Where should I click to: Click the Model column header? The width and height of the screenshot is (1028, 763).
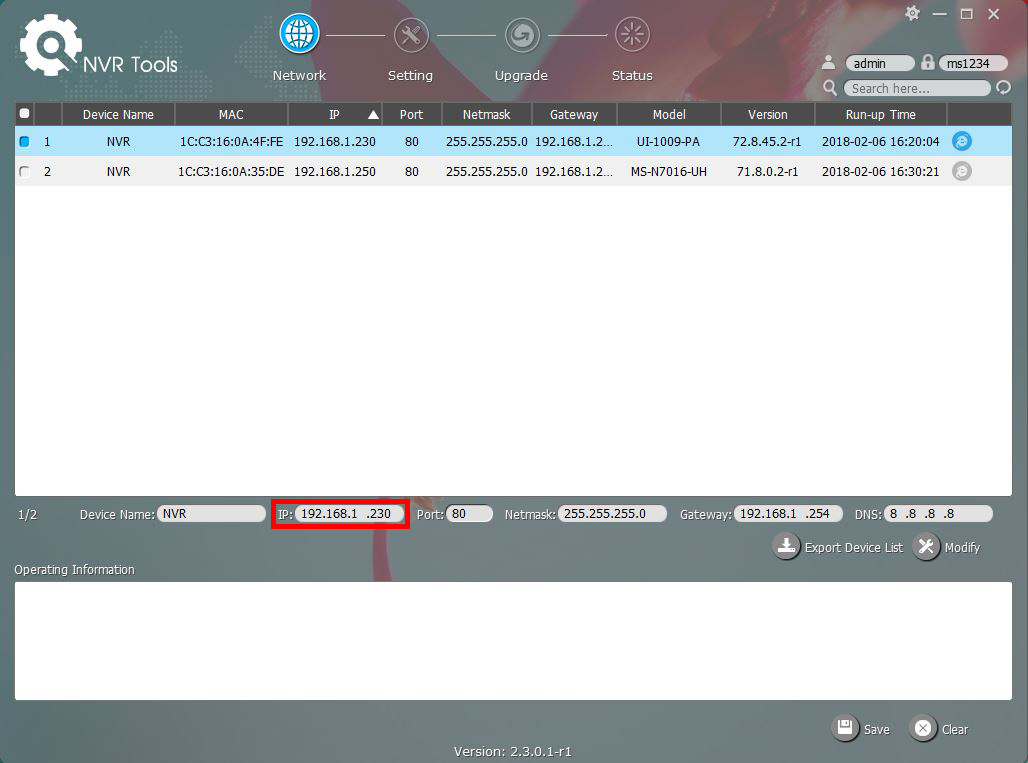pyautogui.click(x=668, y=114)
